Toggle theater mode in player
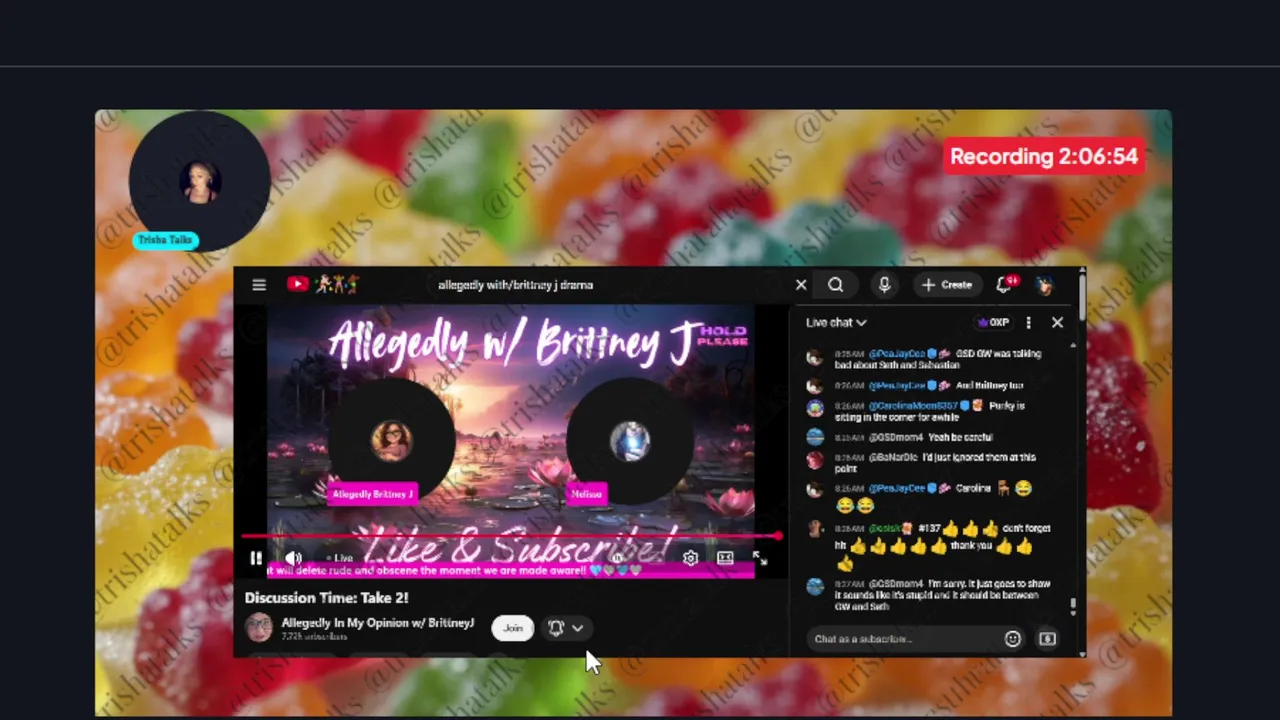 (x=725, y=558)
